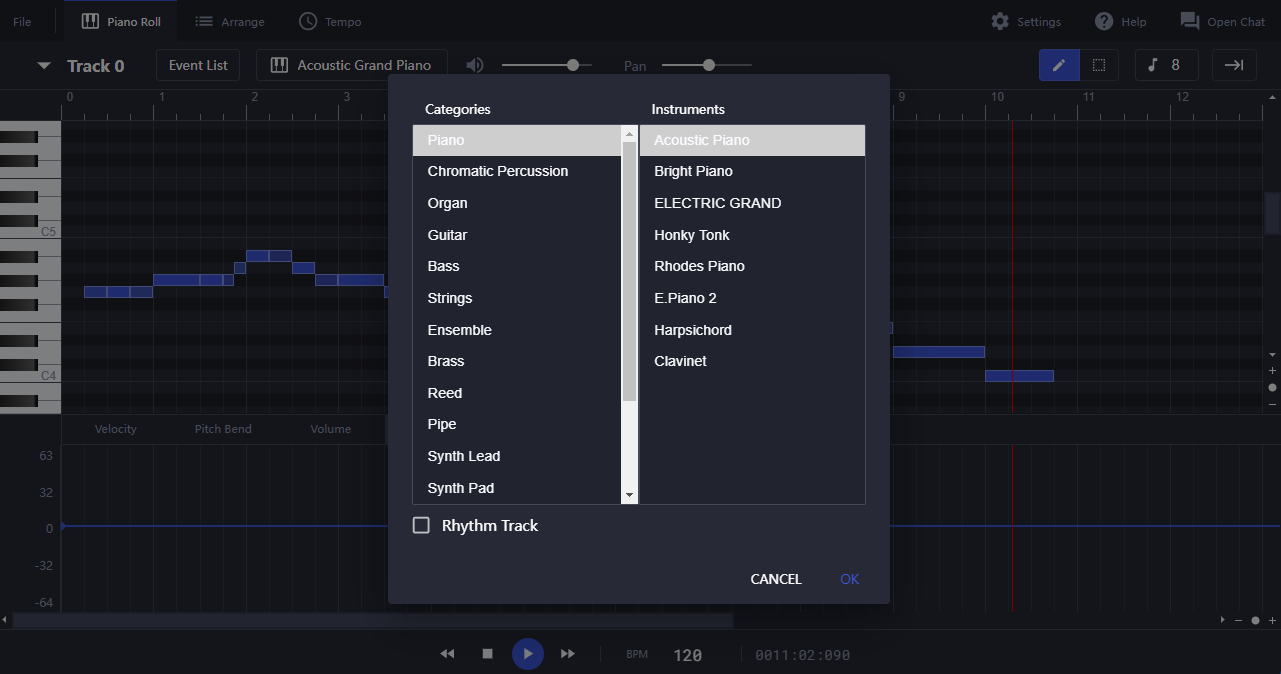Viewport: 1281px width, 674px height.
Task: Open Settings via the gear icon
Action: (1000, 21)
